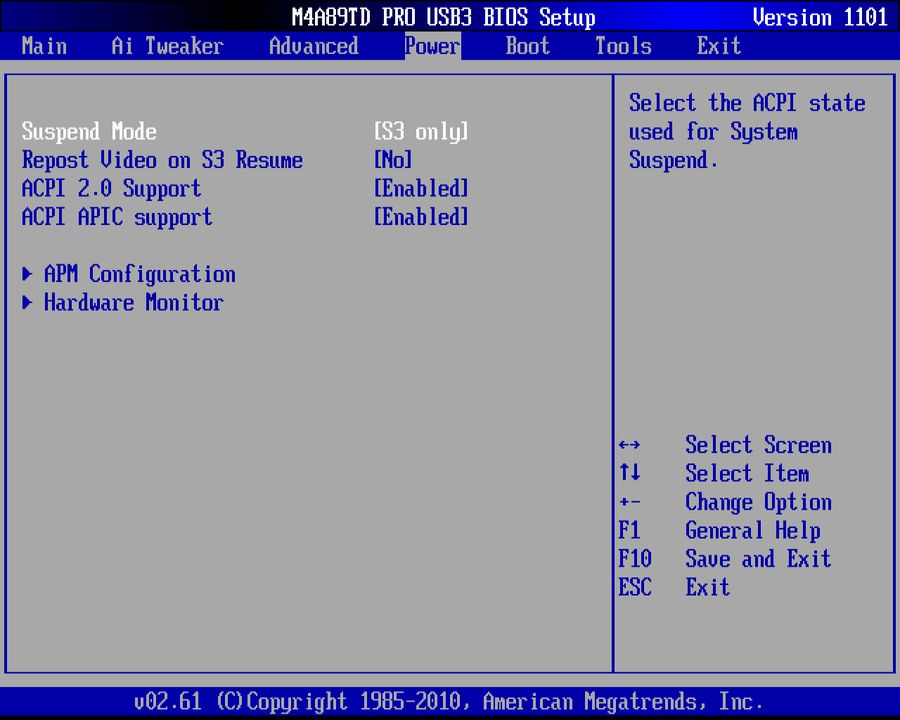Select the Suspend Mode item

click(x=89, y=131)
